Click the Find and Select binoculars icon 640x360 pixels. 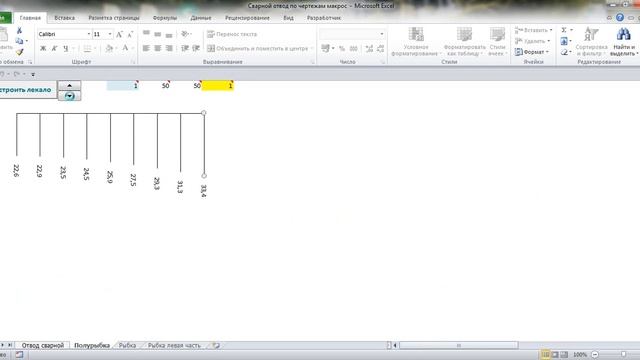pyautogui.click(x=623, y=34)
